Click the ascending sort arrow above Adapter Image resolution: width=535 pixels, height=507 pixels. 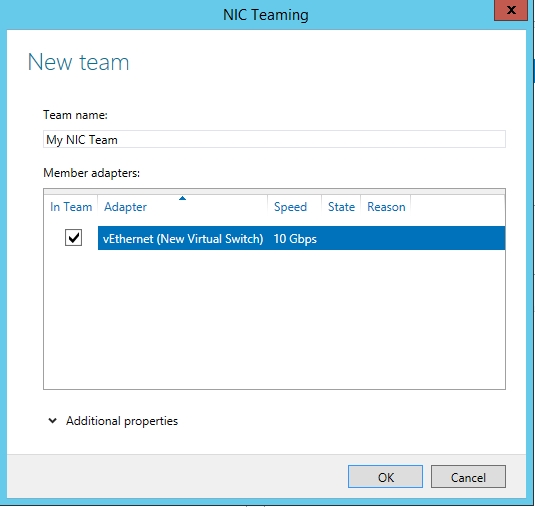pos(183,198)
